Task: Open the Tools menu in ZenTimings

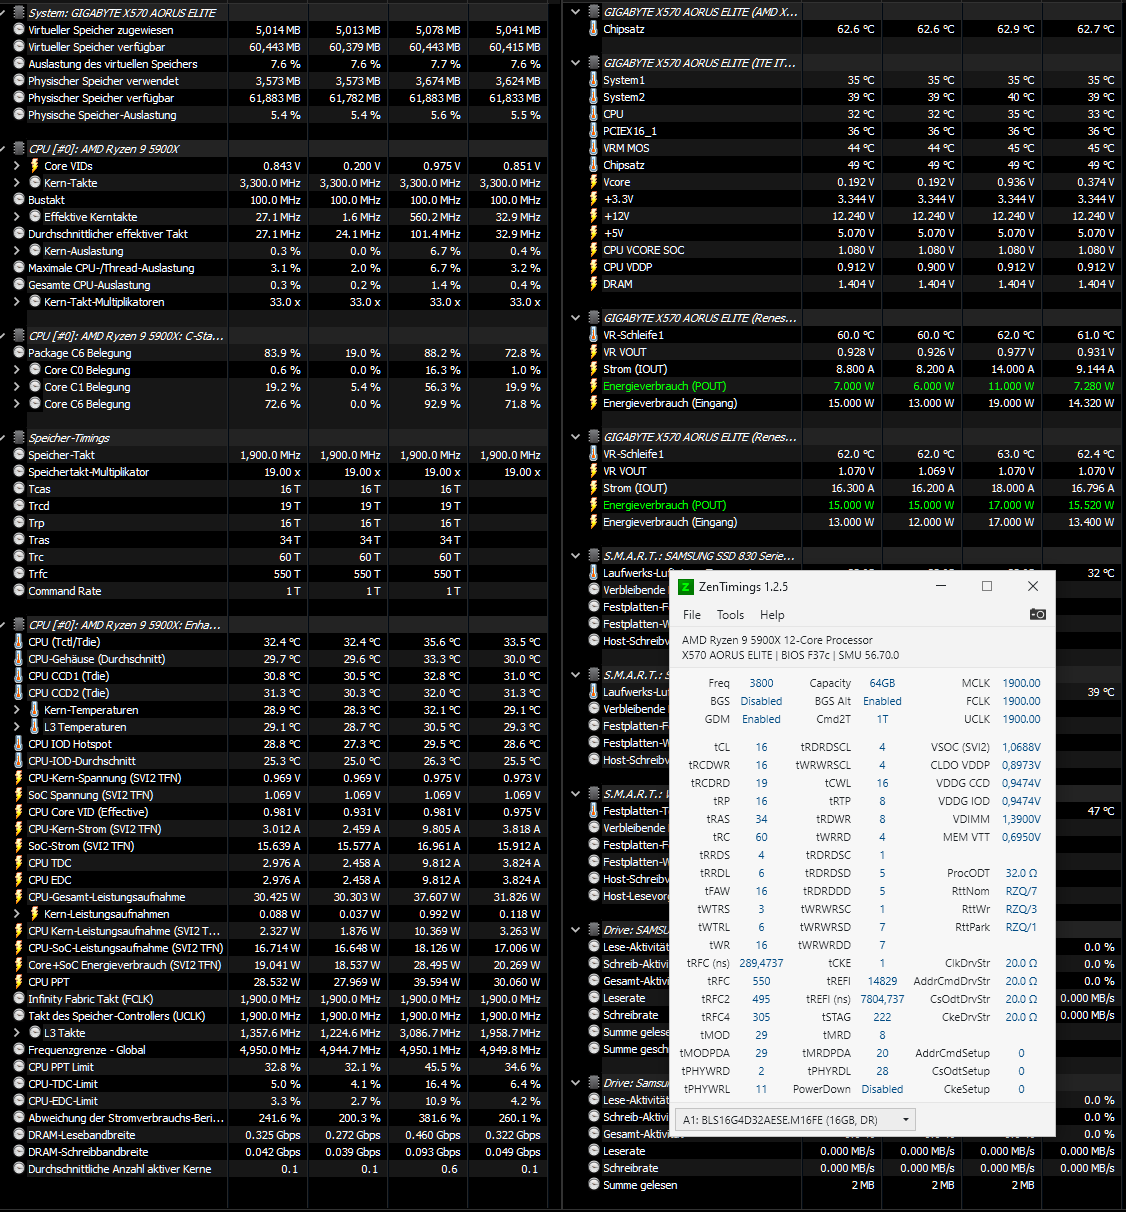Action: [730, 615]
